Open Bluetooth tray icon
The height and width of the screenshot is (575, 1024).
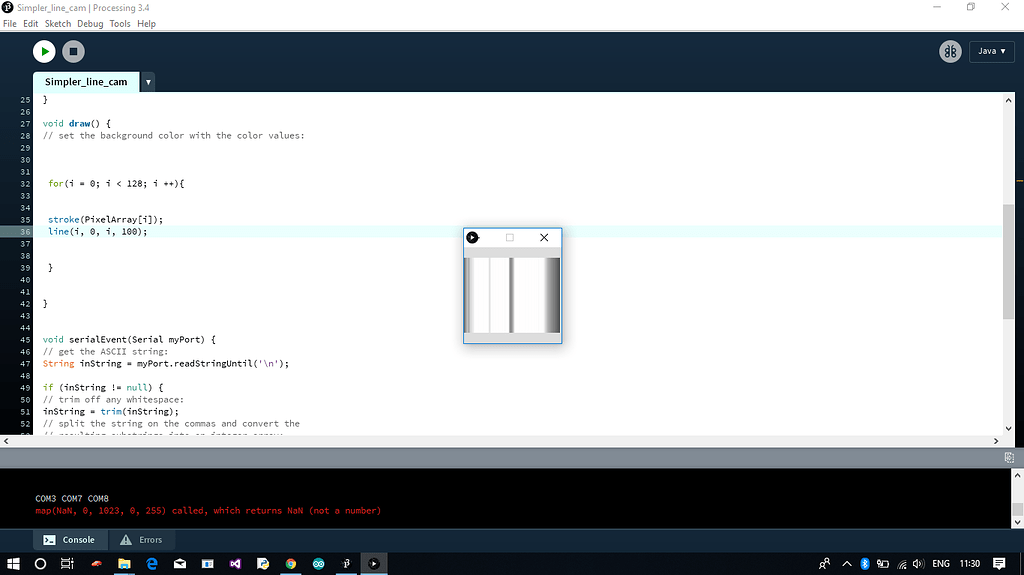[x=865, y=563]
